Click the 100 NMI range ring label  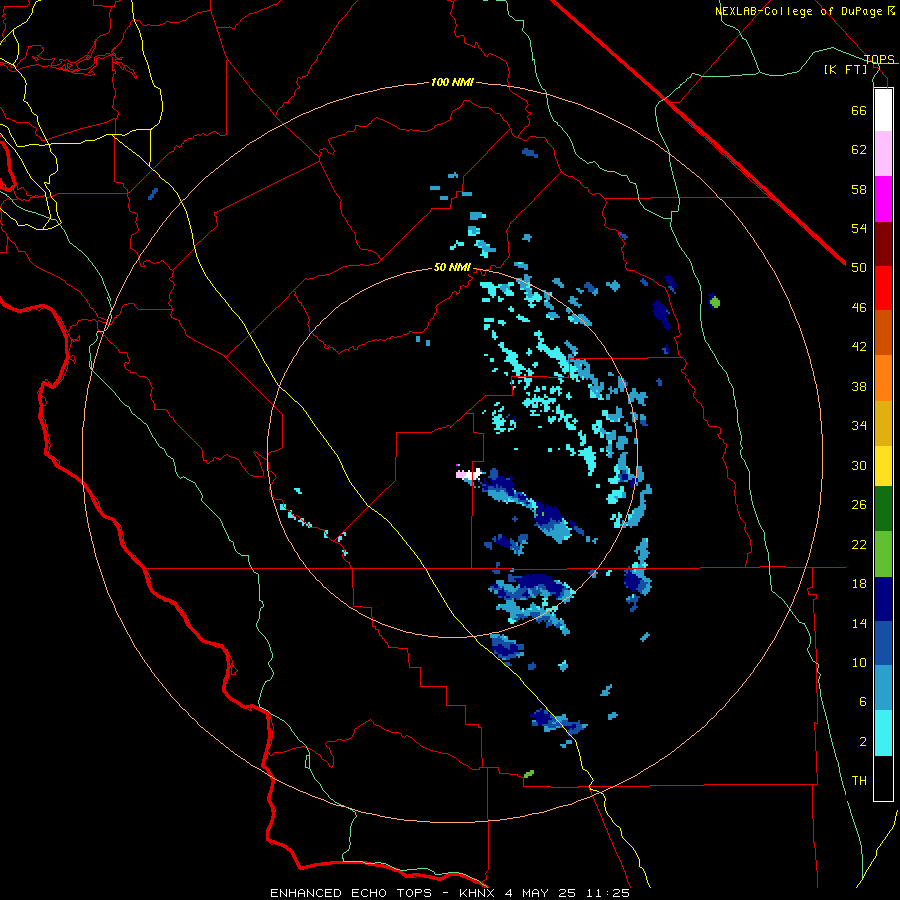(x=452, y=82)
